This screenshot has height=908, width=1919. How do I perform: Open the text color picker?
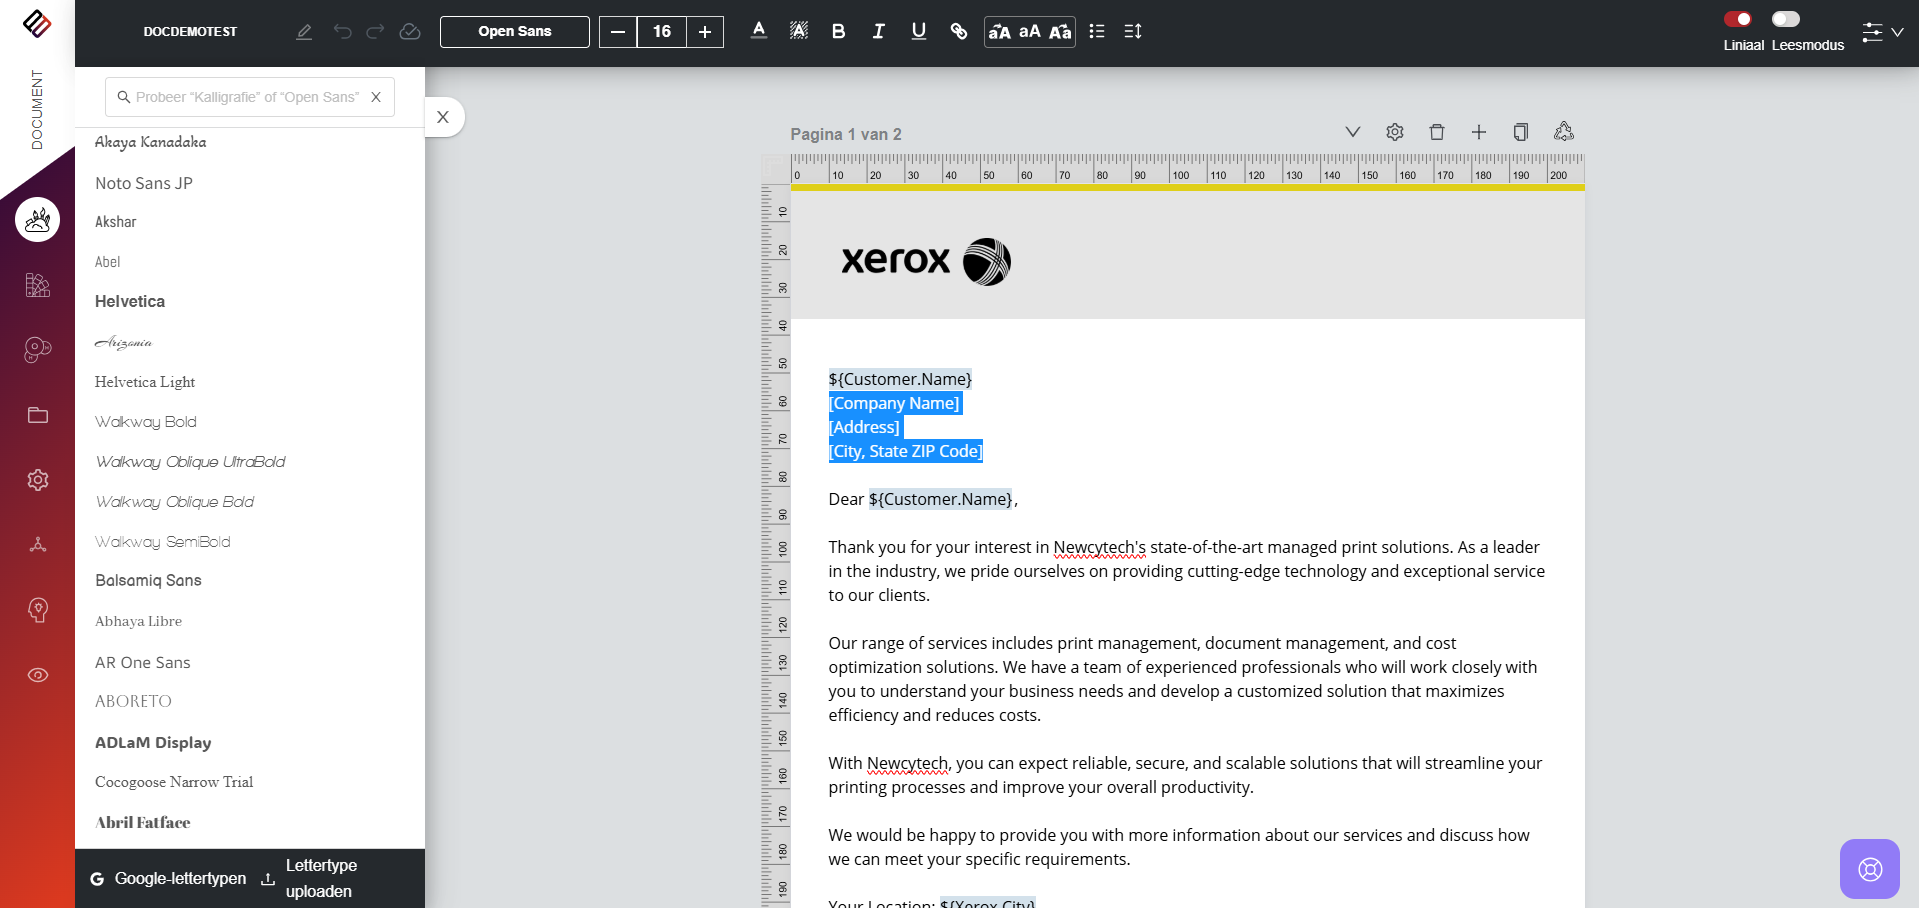pos(759,32)
